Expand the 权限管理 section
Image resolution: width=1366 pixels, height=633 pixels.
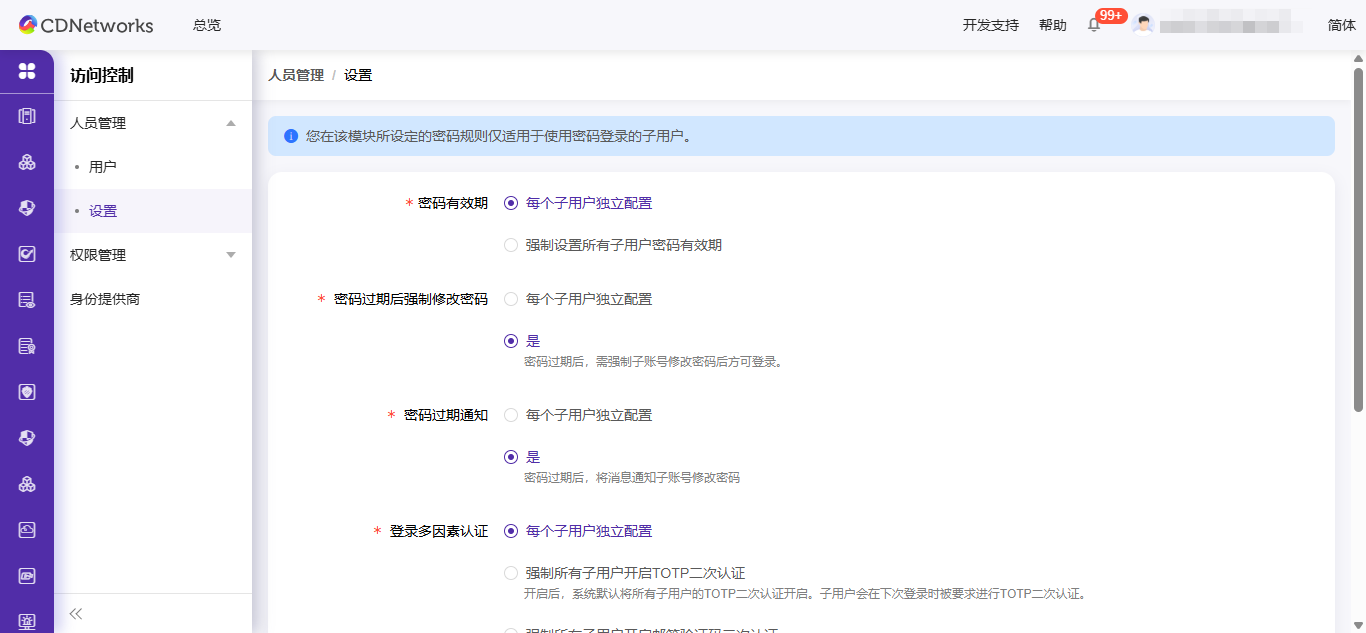[150, 254]
